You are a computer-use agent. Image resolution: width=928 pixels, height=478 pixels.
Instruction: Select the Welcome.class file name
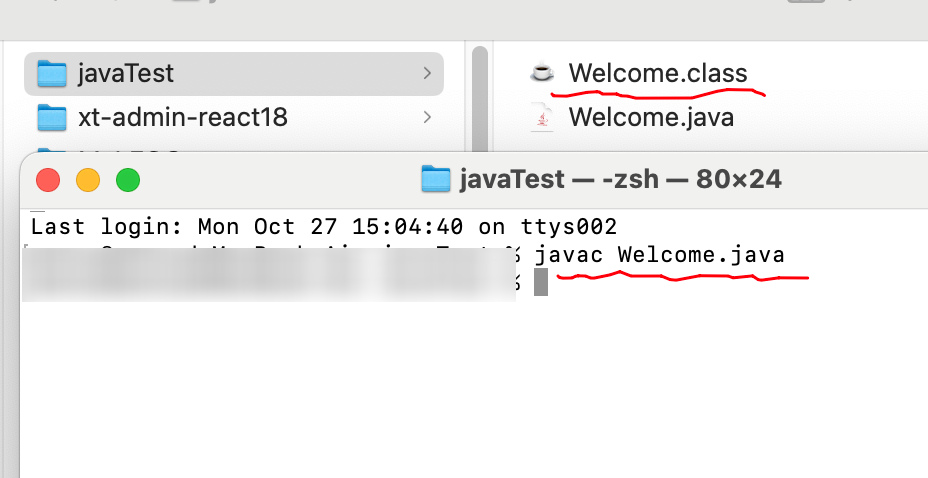pos(658,73)
